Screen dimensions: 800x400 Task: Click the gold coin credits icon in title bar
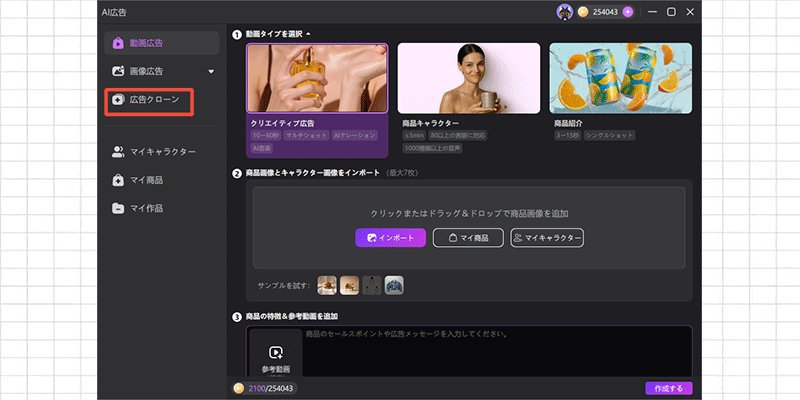pyautogui.click(x=583, y=12)
